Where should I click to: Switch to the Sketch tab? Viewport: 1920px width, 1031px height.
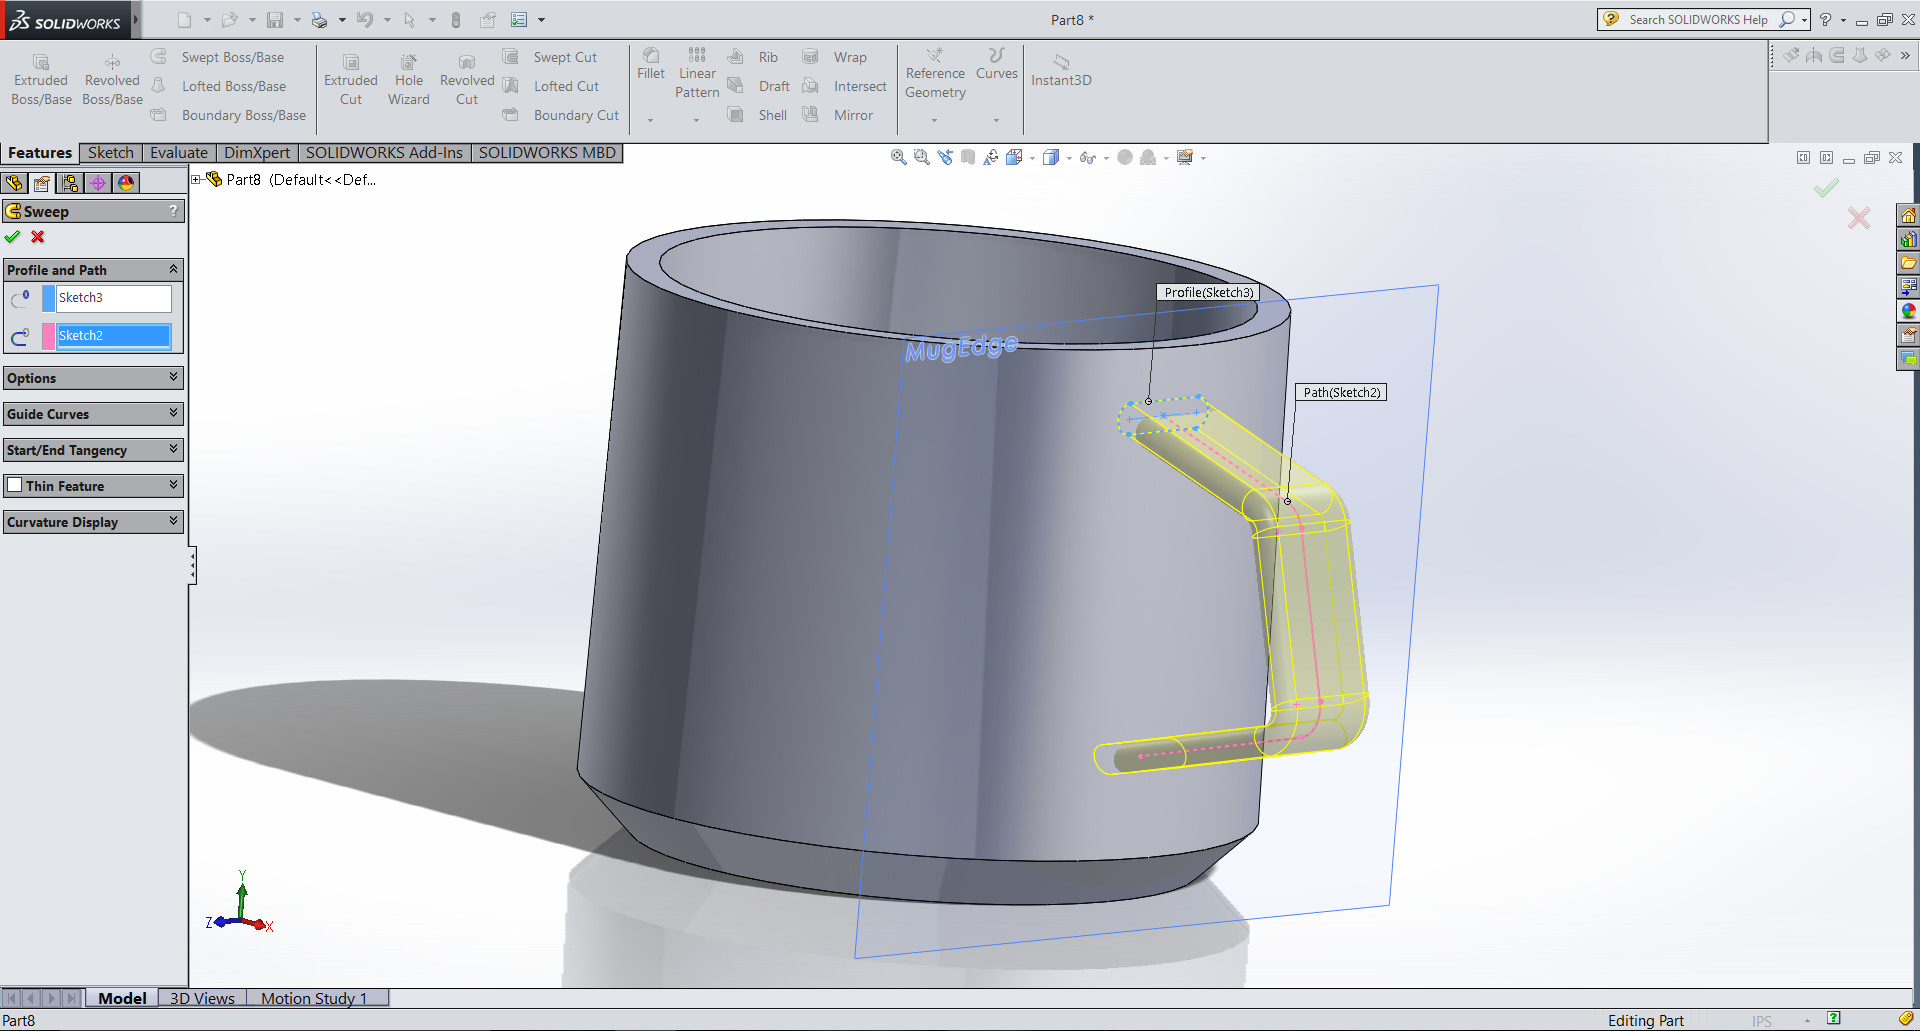pos(110,152)
